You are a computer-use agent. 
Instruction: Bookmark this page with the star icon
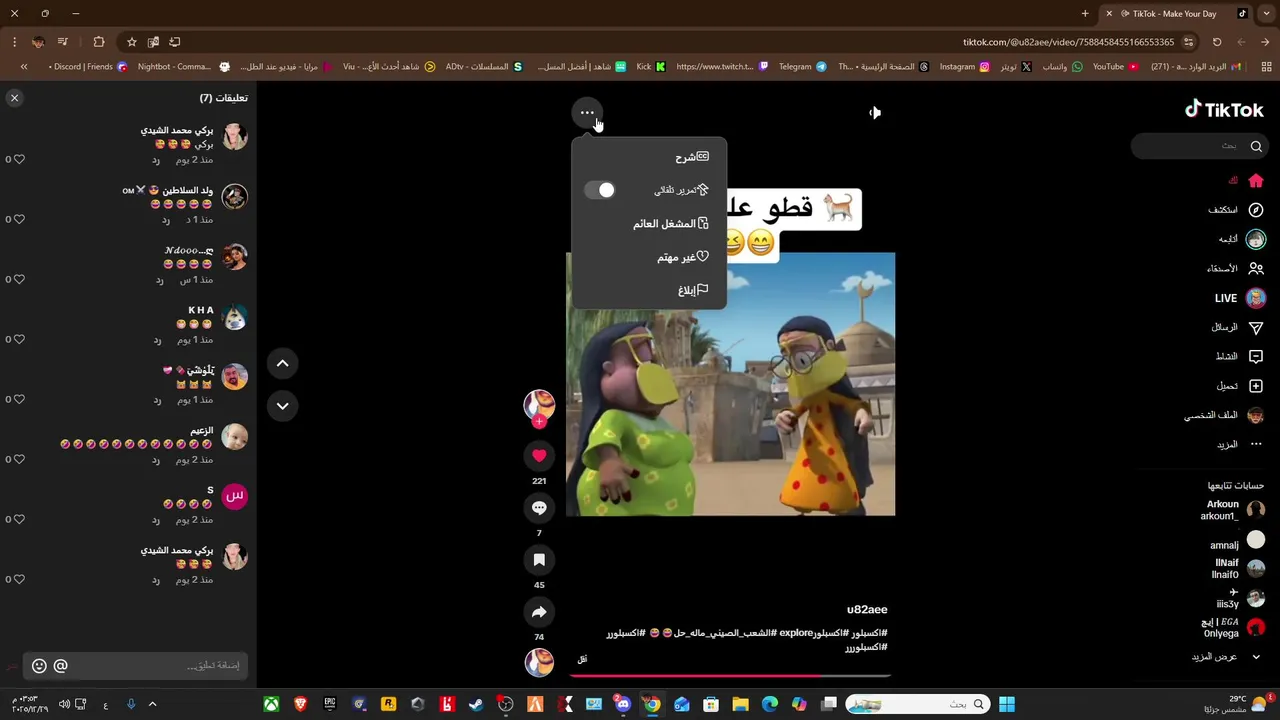[131, 42]
